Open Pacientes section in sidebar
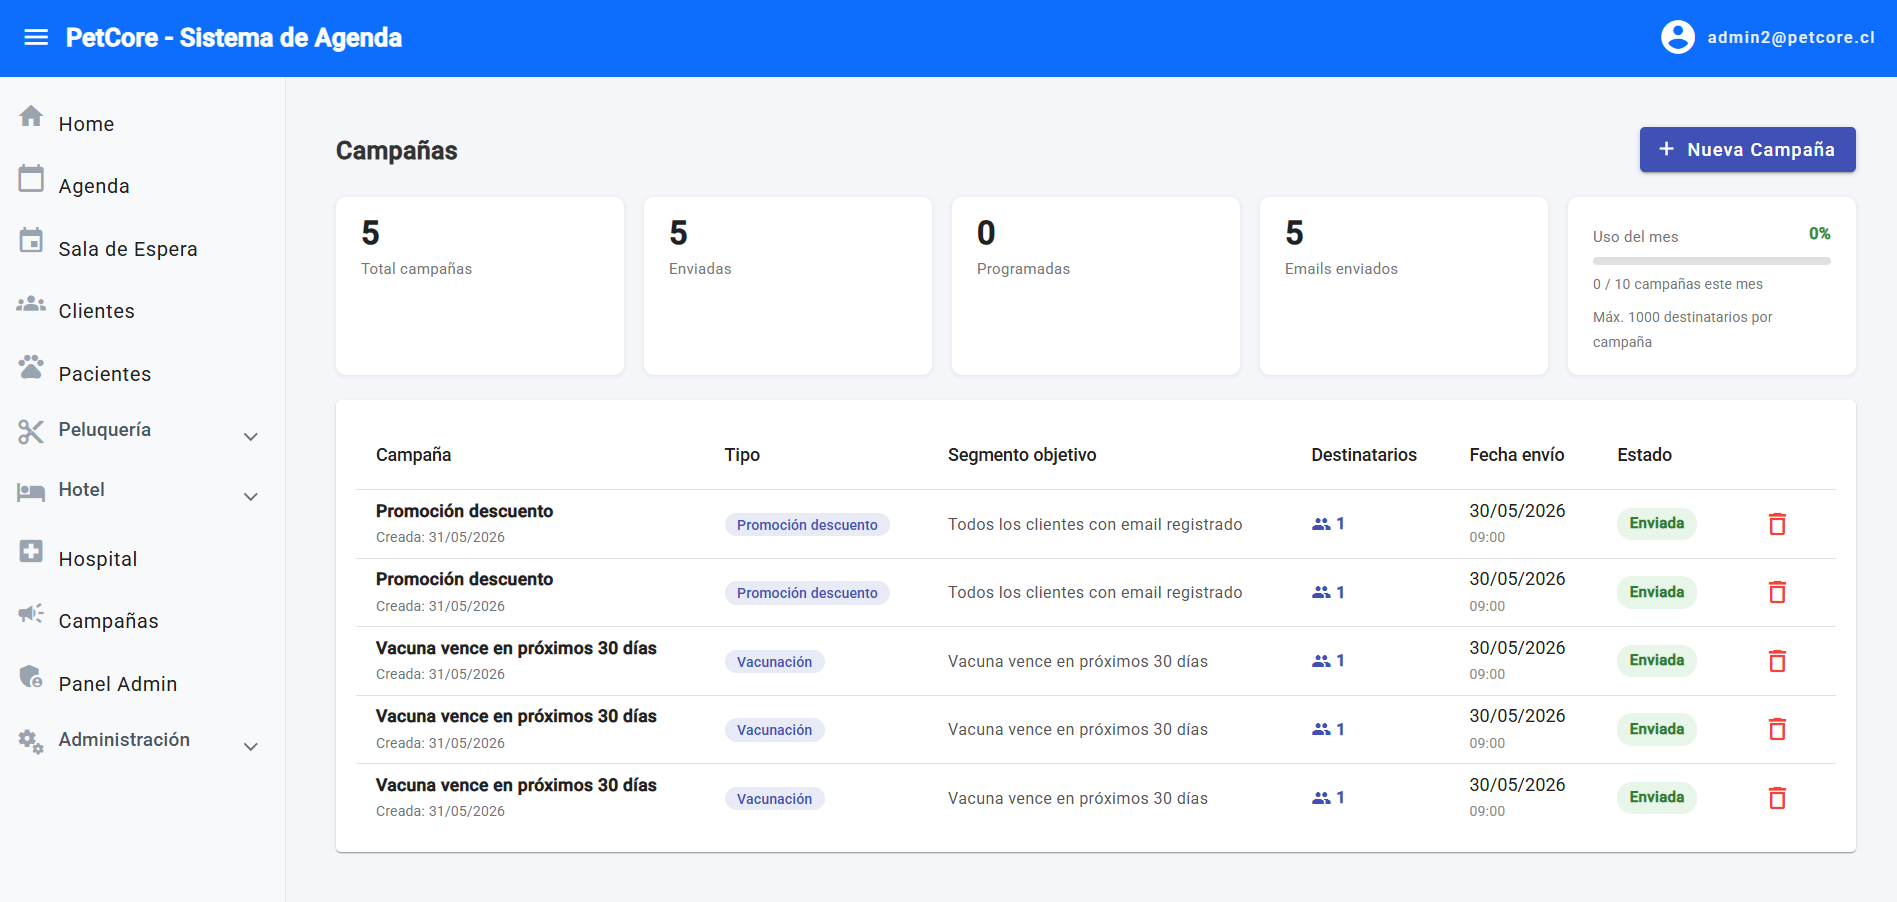Image resolution: width=1897 pixels, height=902 pixels. [105, 374]
